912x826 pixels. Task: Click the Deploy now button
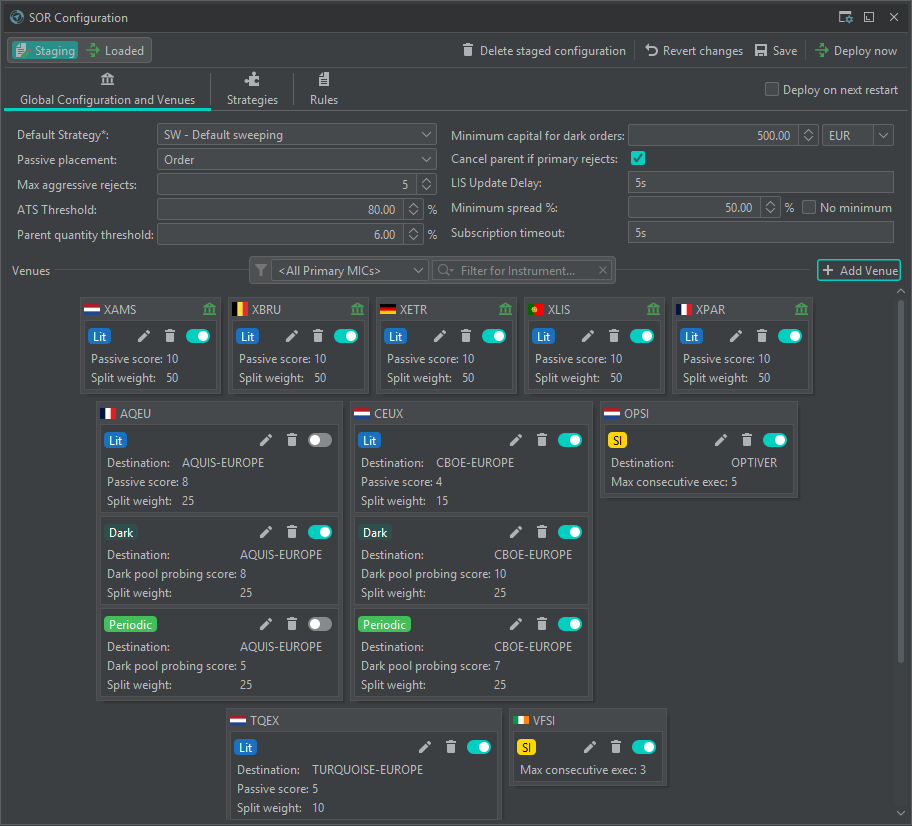(855, 51)
